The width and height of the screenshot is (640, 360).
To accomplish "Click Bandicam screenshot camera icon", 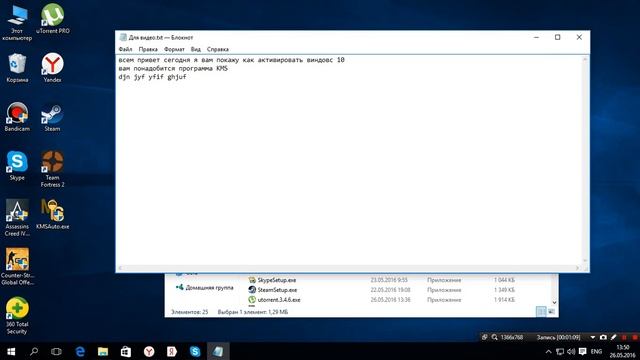I will tap(603, 337).
